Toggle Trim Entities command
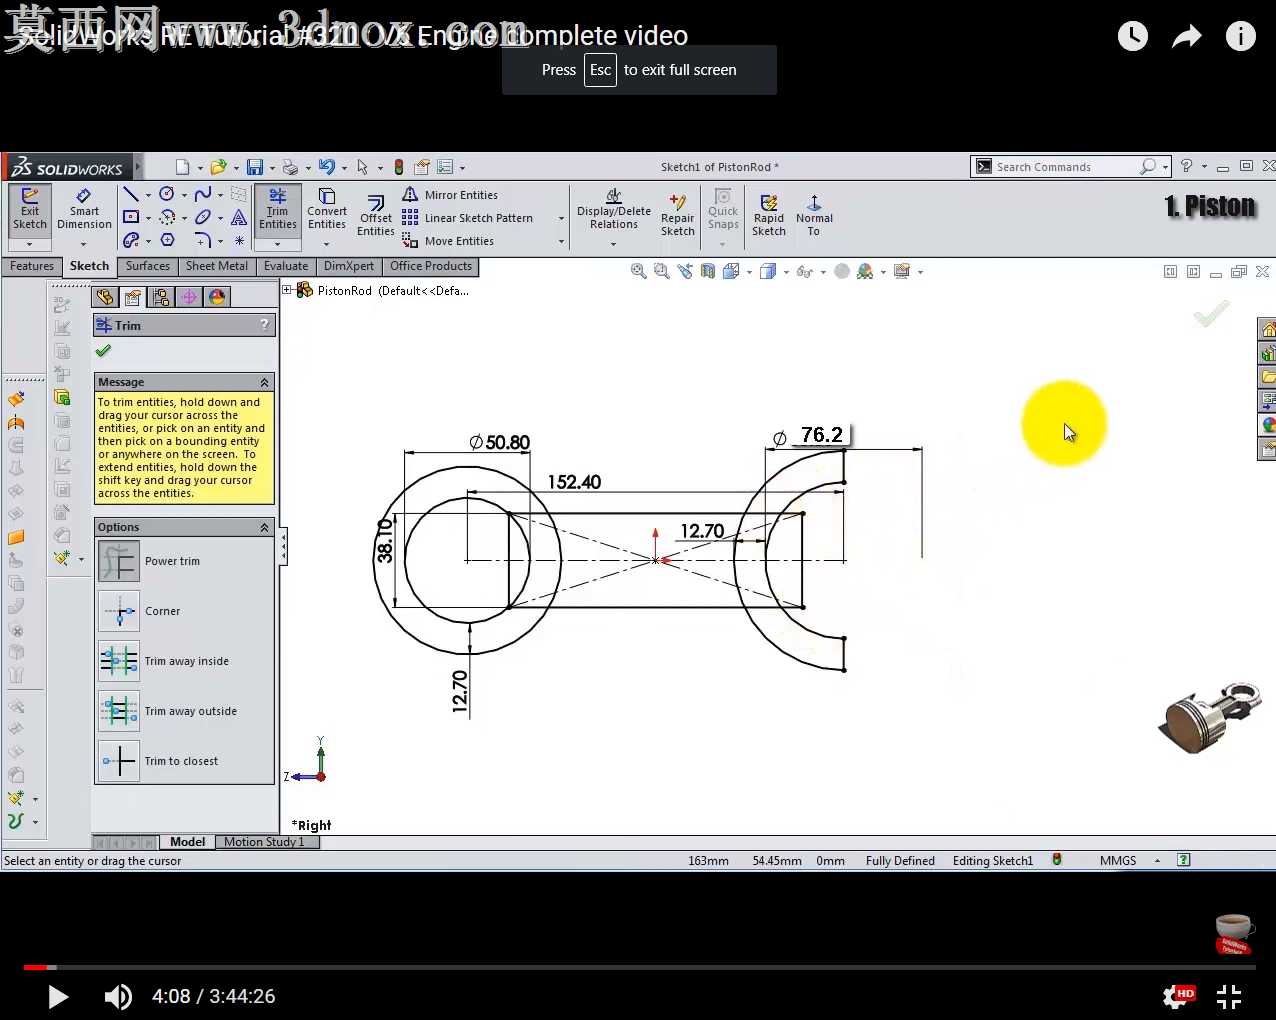This screenshot has height=1020, width=1276. pos(278,210)
